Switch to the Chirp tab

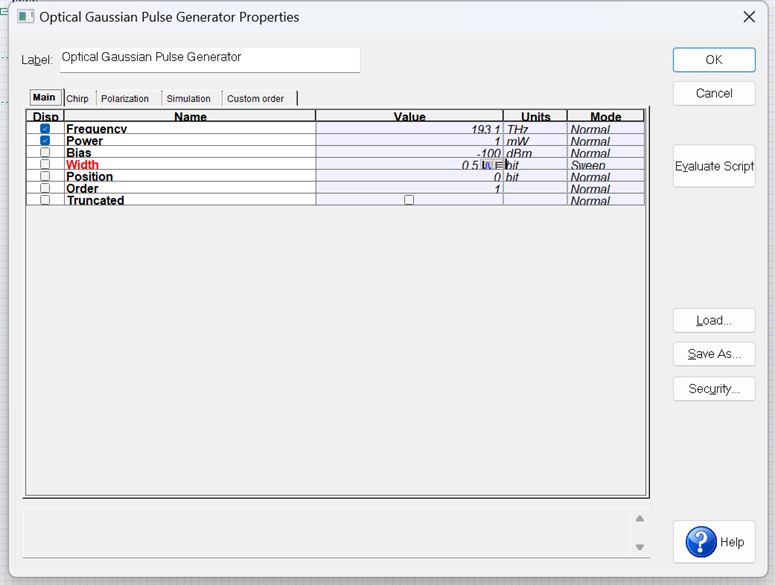(78, 98)
